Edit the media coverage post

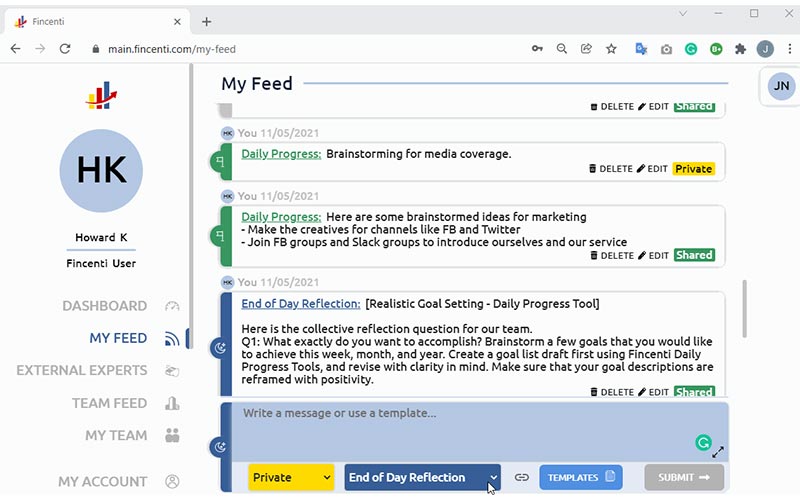pyautogui.click(x=652, y=169)
